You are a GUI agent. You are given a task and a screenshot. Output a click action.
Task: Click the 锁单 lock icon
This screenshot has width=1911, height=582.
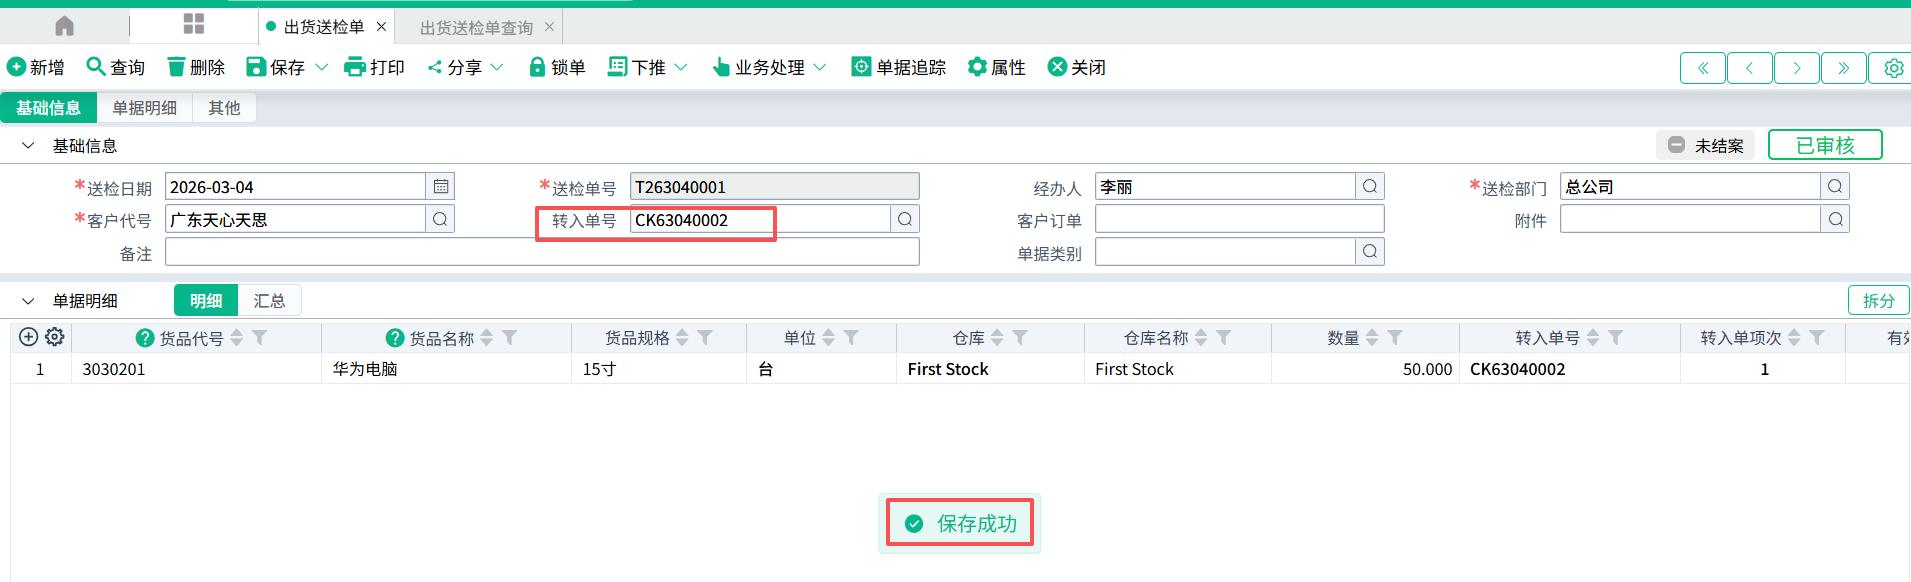(537, 67)
